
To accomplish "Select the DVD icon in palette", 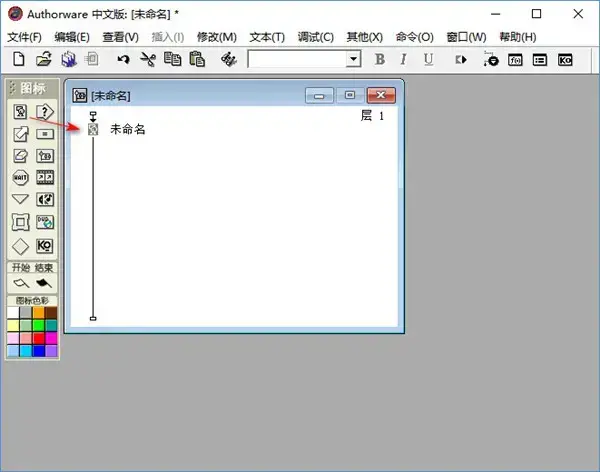I will tap(45, 222).
